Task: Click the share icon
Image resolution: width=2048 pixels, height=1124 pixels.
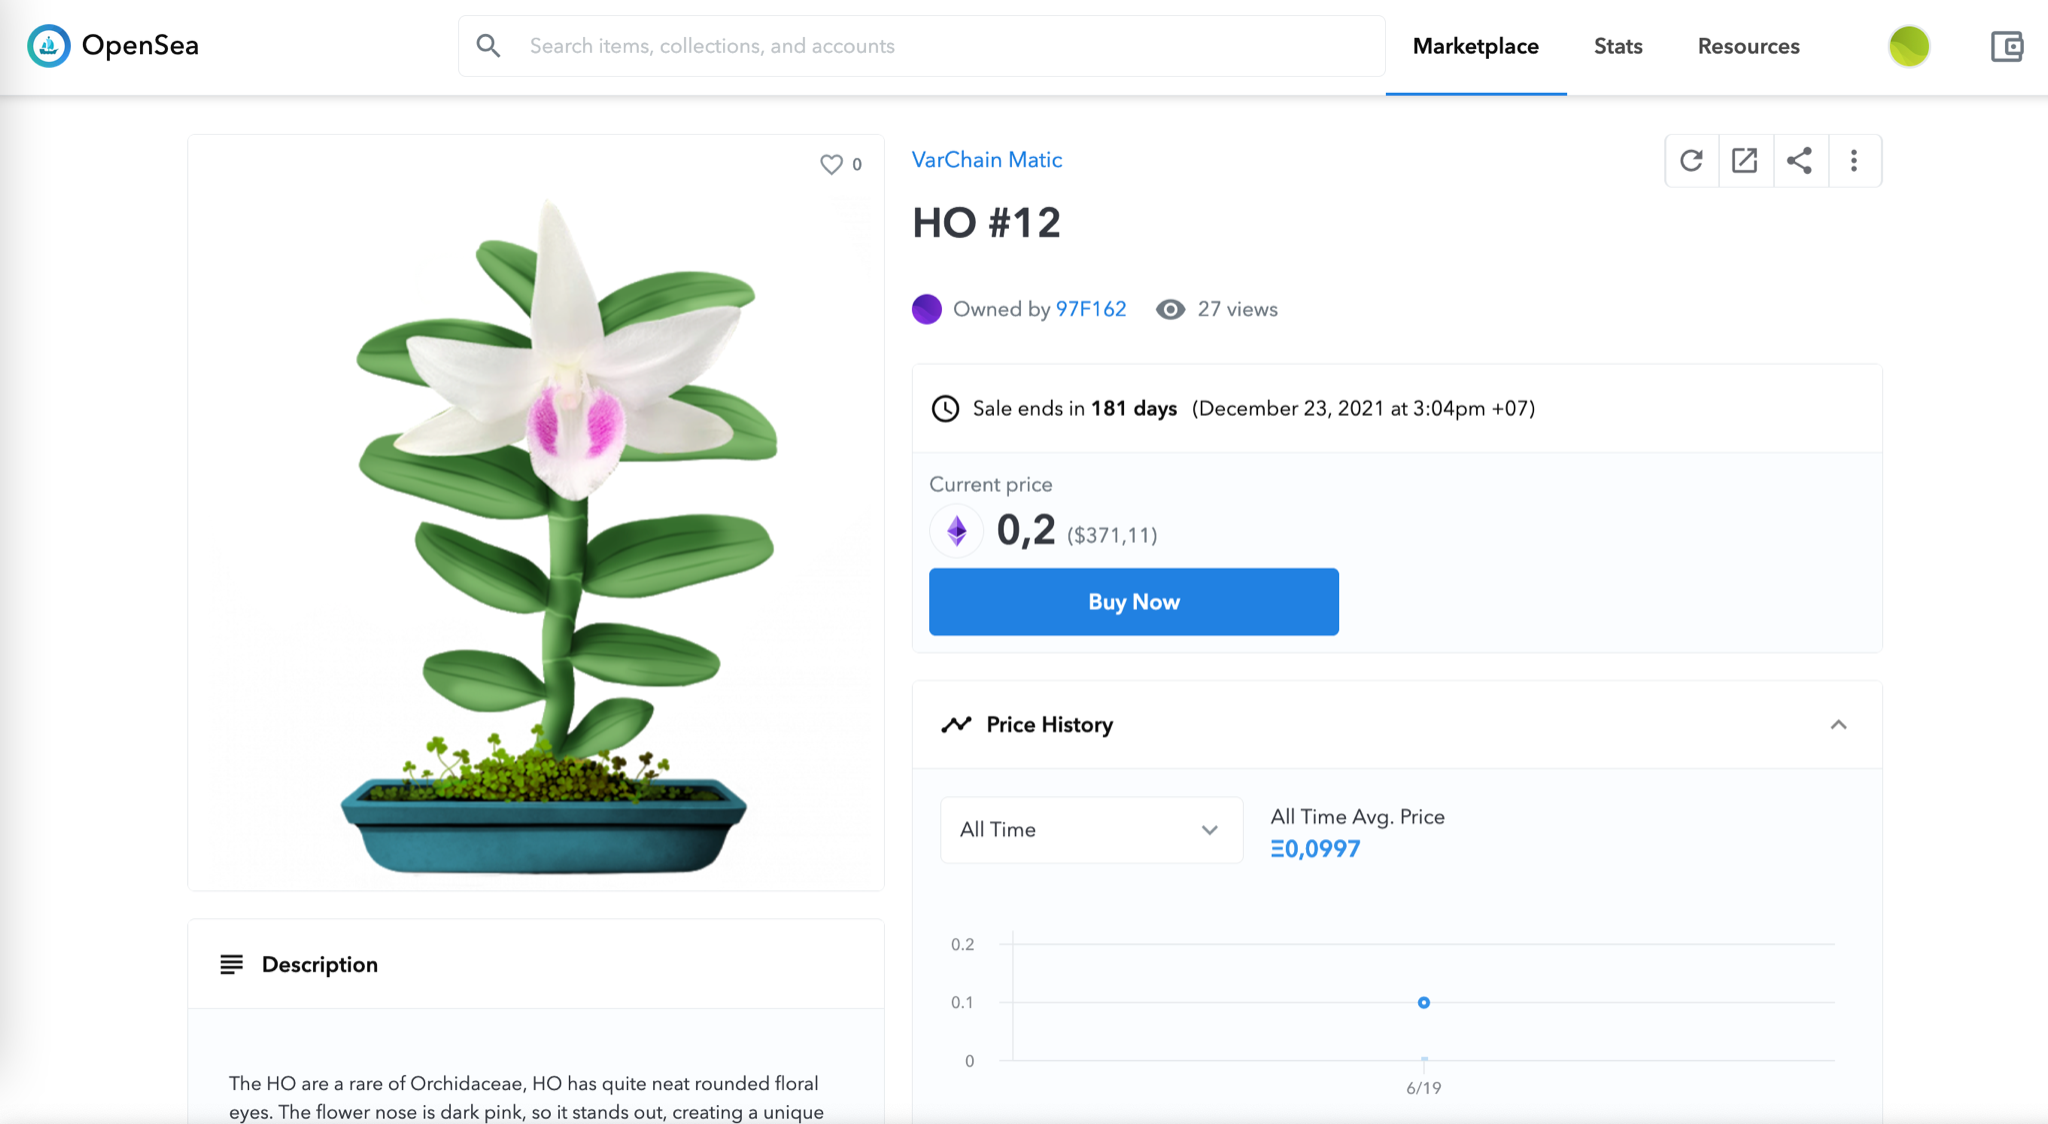Action: click(1800, 161)
